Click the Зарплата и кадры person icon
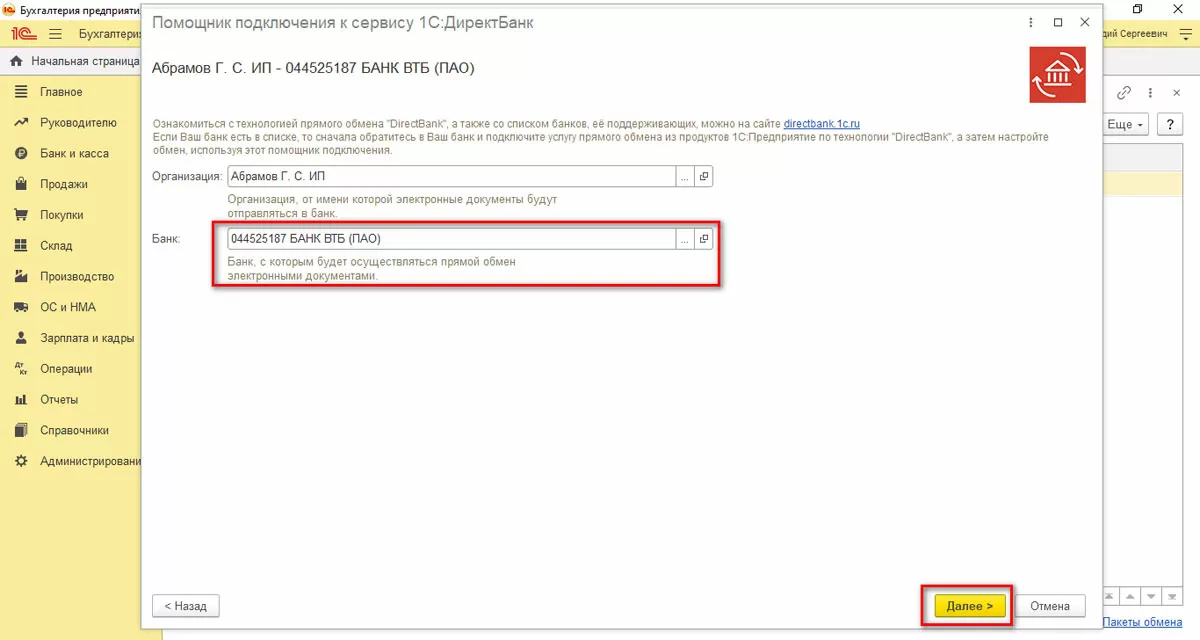Viewport: 1200px width, 640px height. click(20, 338)
